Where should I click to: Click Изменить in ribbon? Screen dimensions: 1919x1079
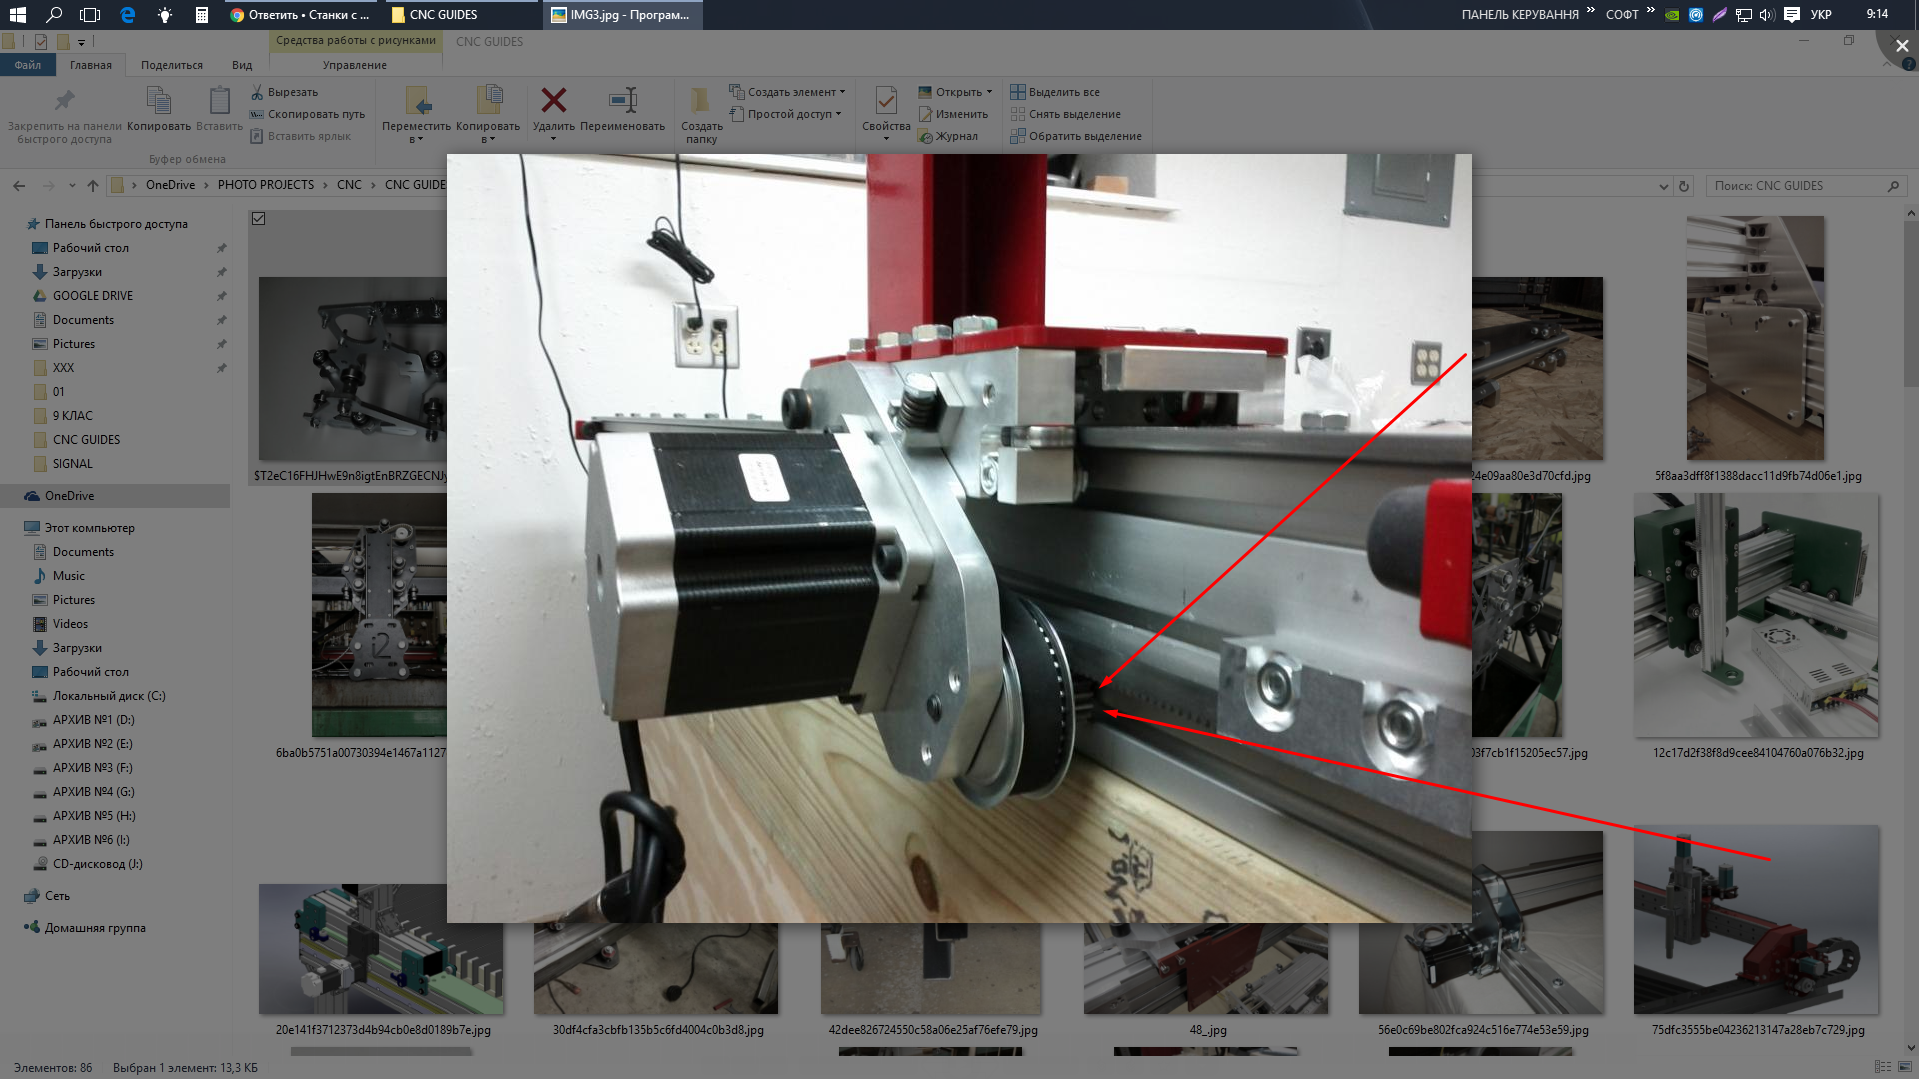pyautogui.click(x=954, y=114)
